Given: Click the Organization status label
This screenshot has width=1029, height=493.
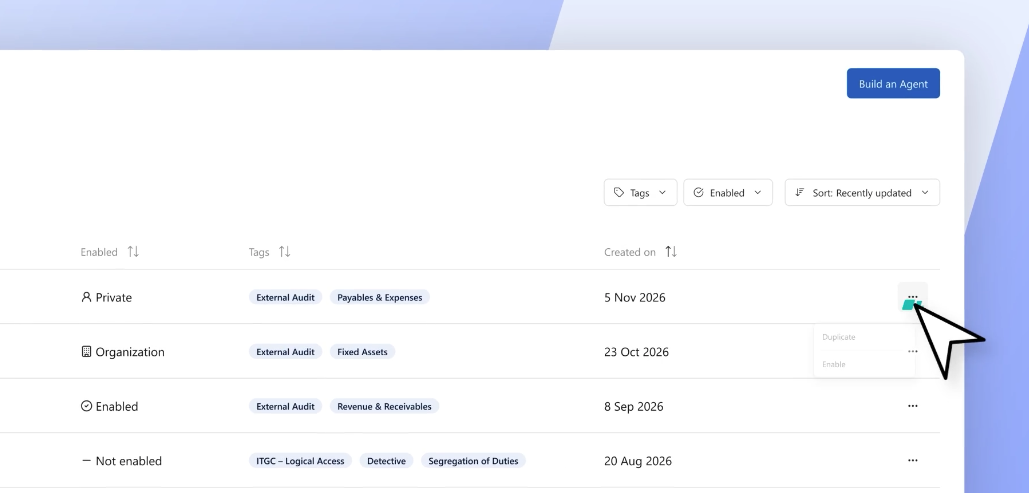Looking at the screenshot, I should pyautogui.click(x=123, y=352).
